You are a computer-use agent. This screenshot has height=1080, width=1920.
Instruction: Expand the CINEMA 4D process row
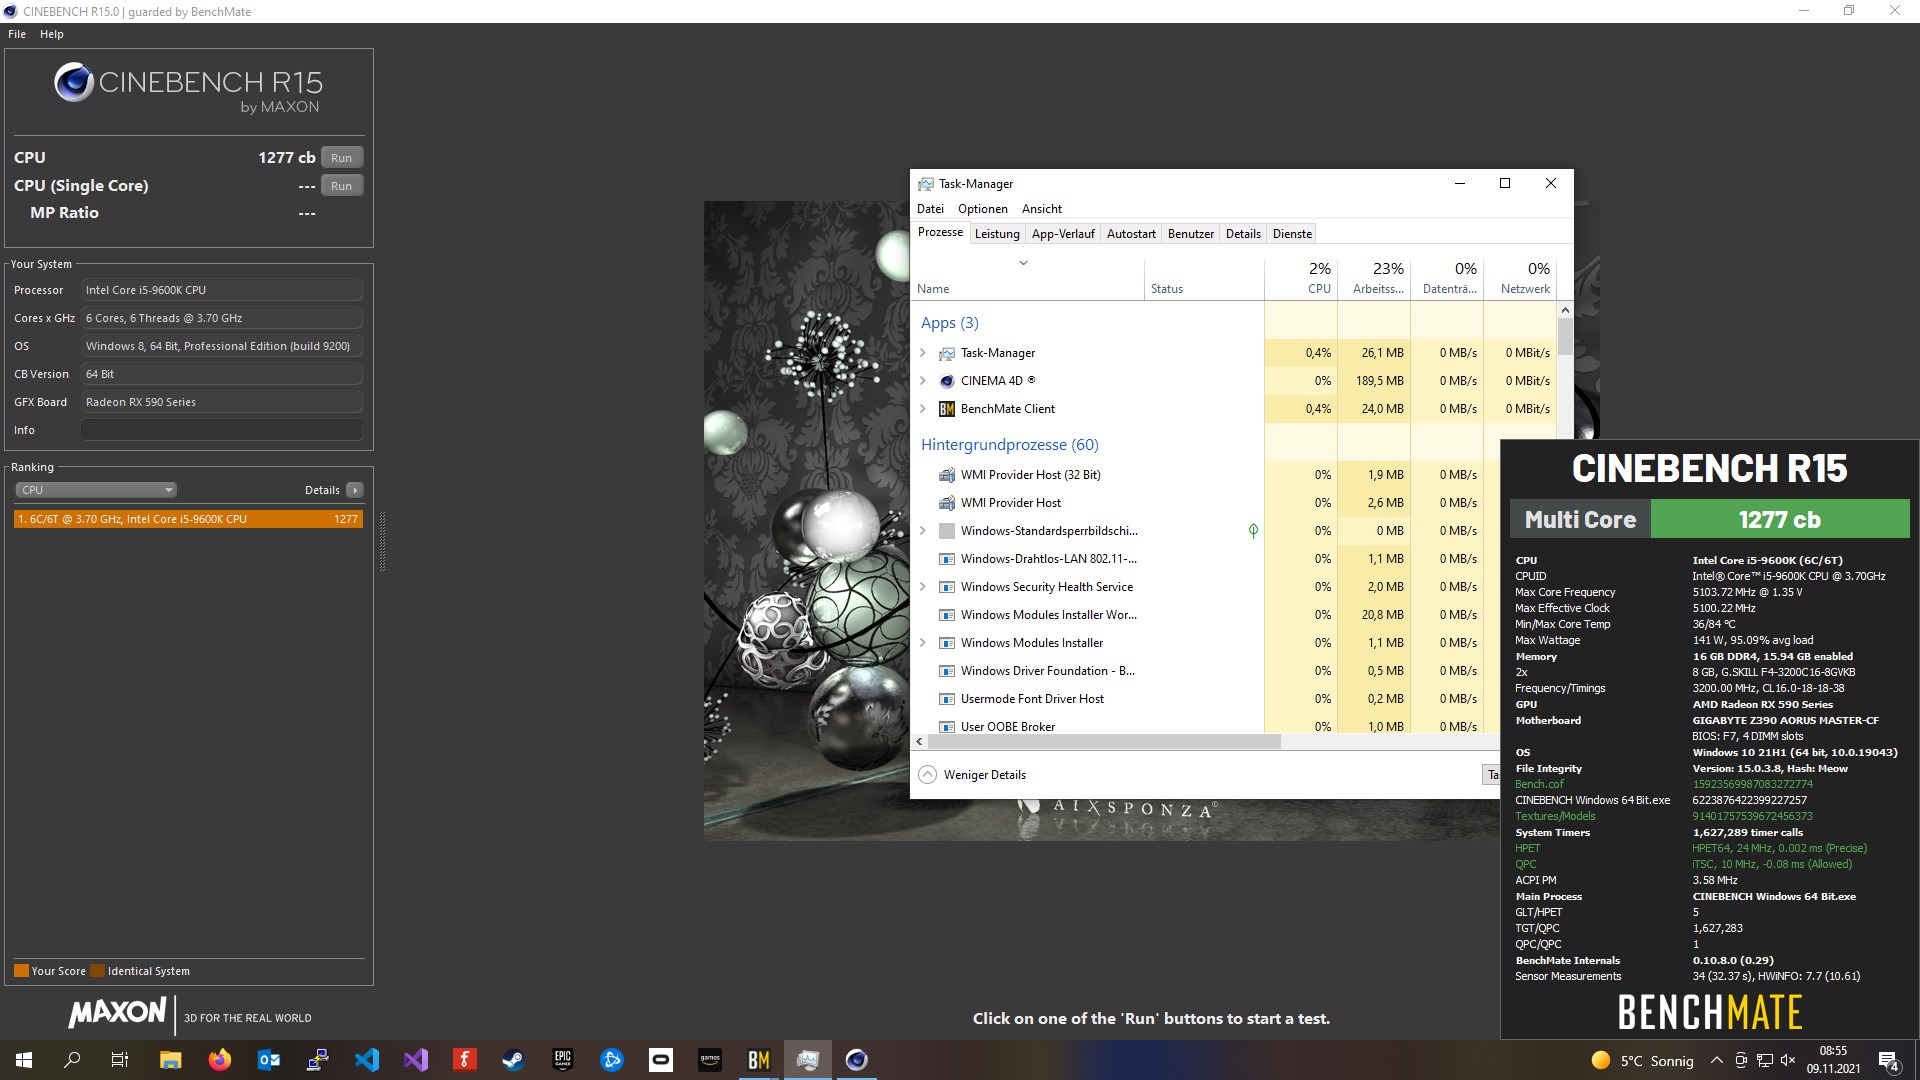click(x=923, y=381)
